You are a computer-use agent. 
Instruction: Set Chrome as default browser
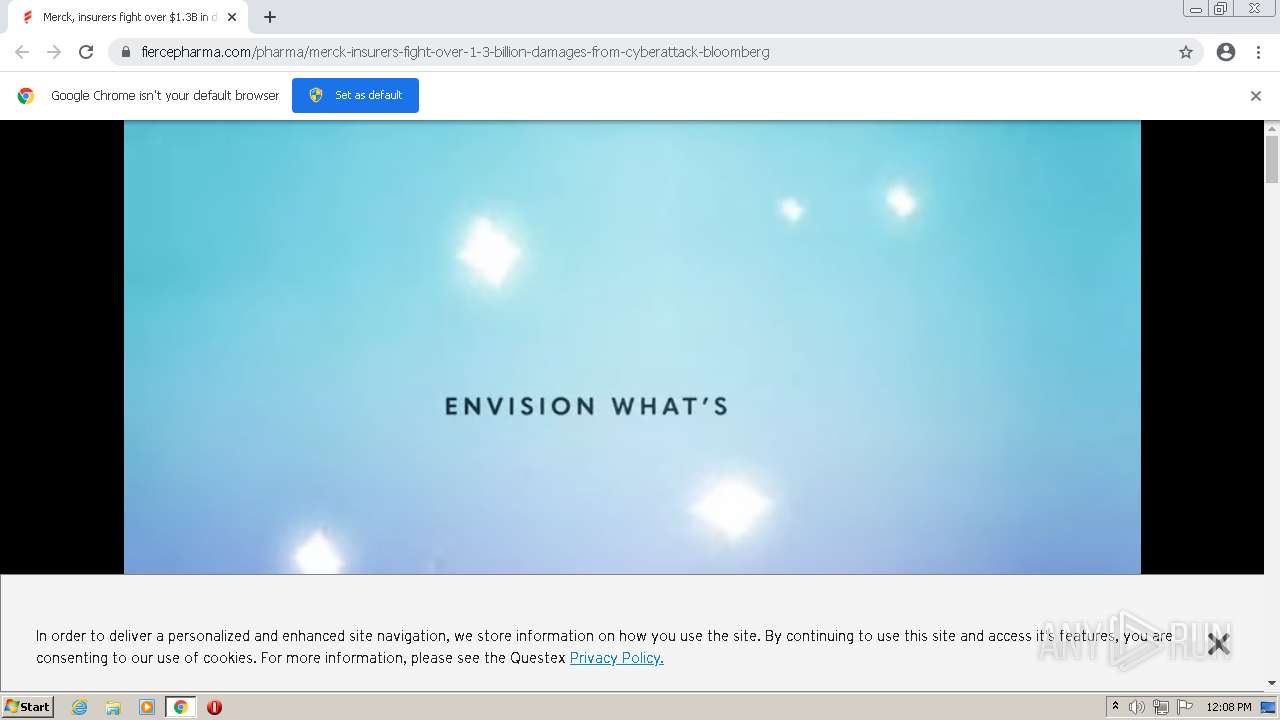(x=355, y=95)
